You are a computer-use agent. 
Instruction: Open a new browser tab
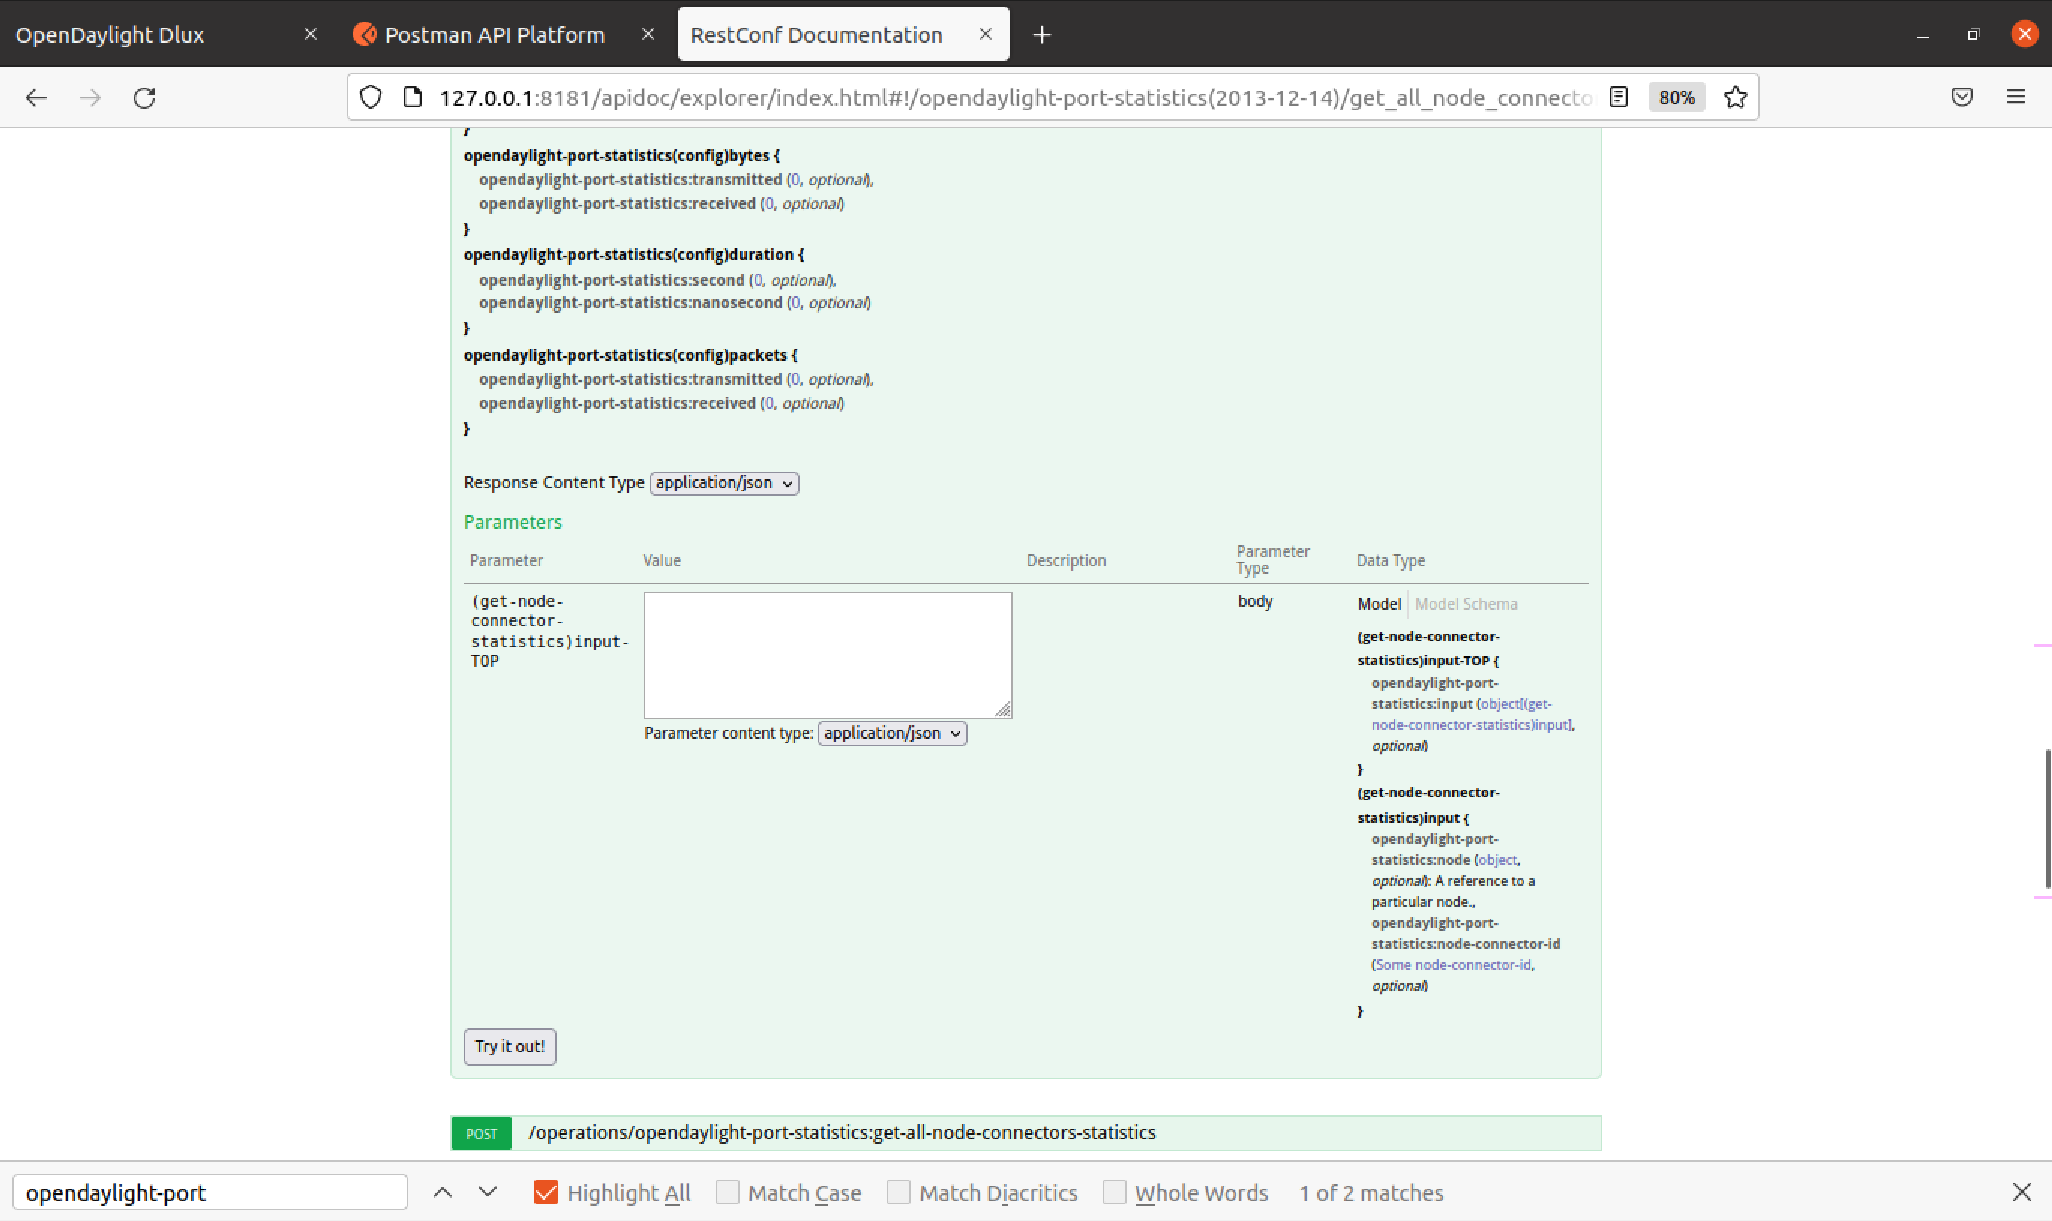(x=1042, y=35)
